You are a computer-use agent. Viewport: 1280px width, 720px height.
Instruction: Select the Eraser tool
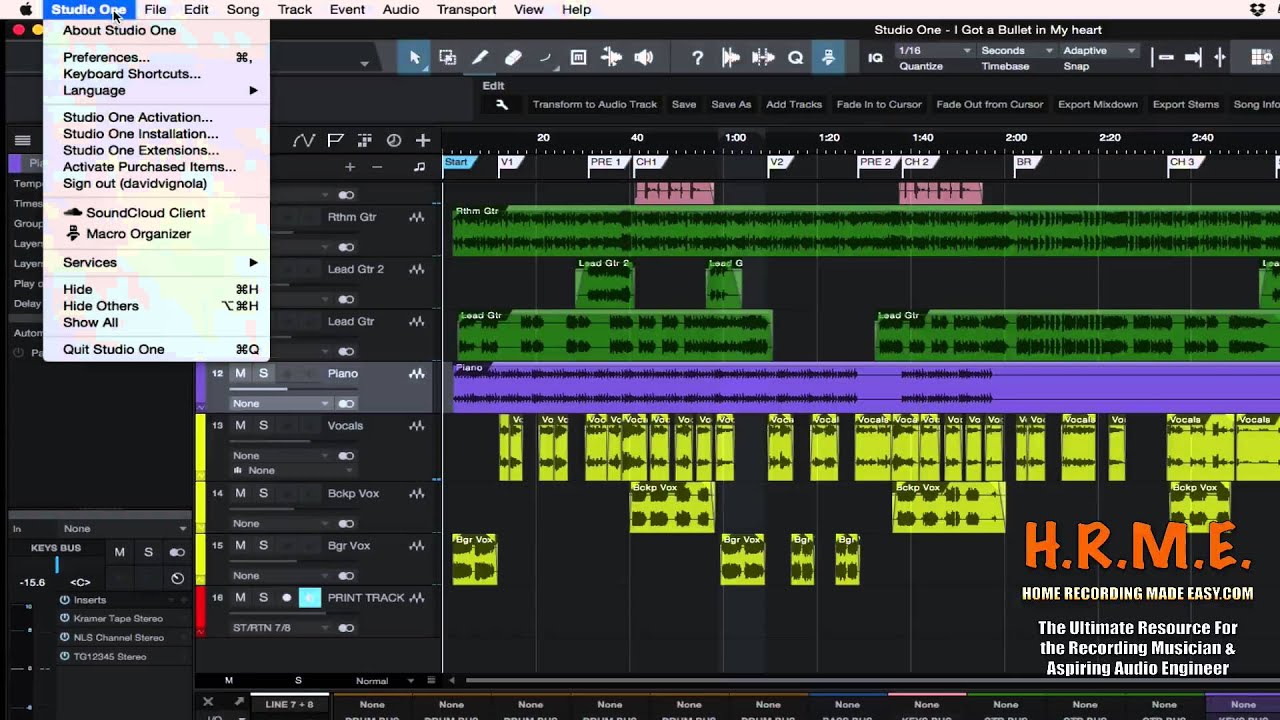(x=513, y=58)
